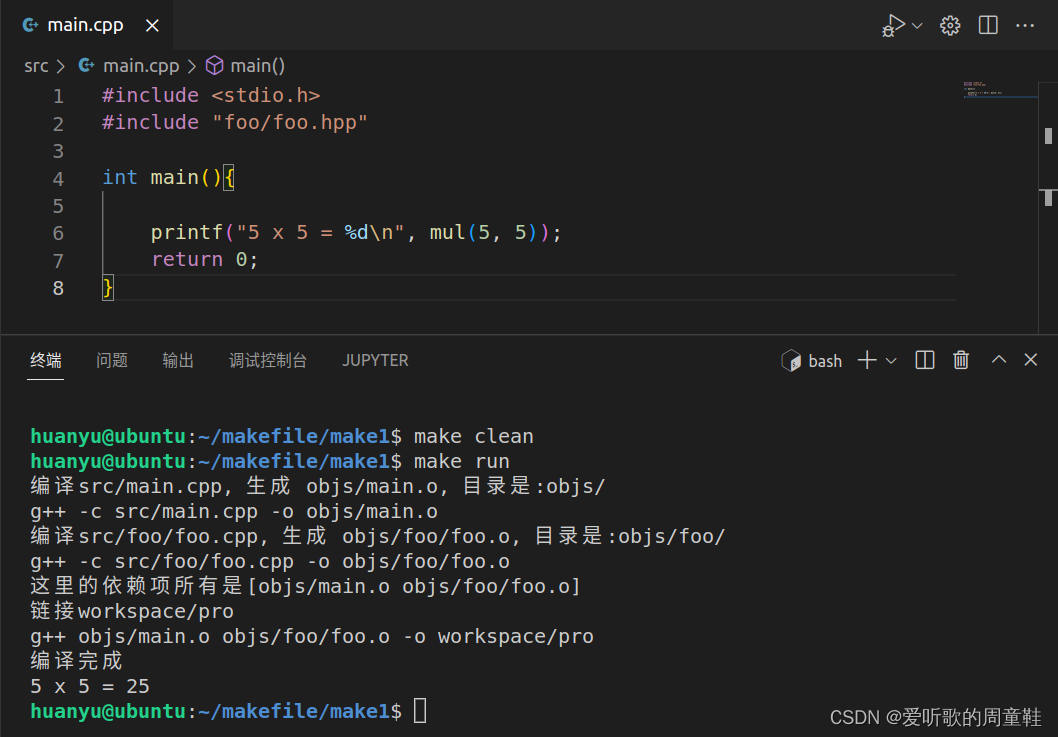Viewport: 1058px width, 737px height.
Task: Click the cube symbol icon next to main()
Action: 215,65
